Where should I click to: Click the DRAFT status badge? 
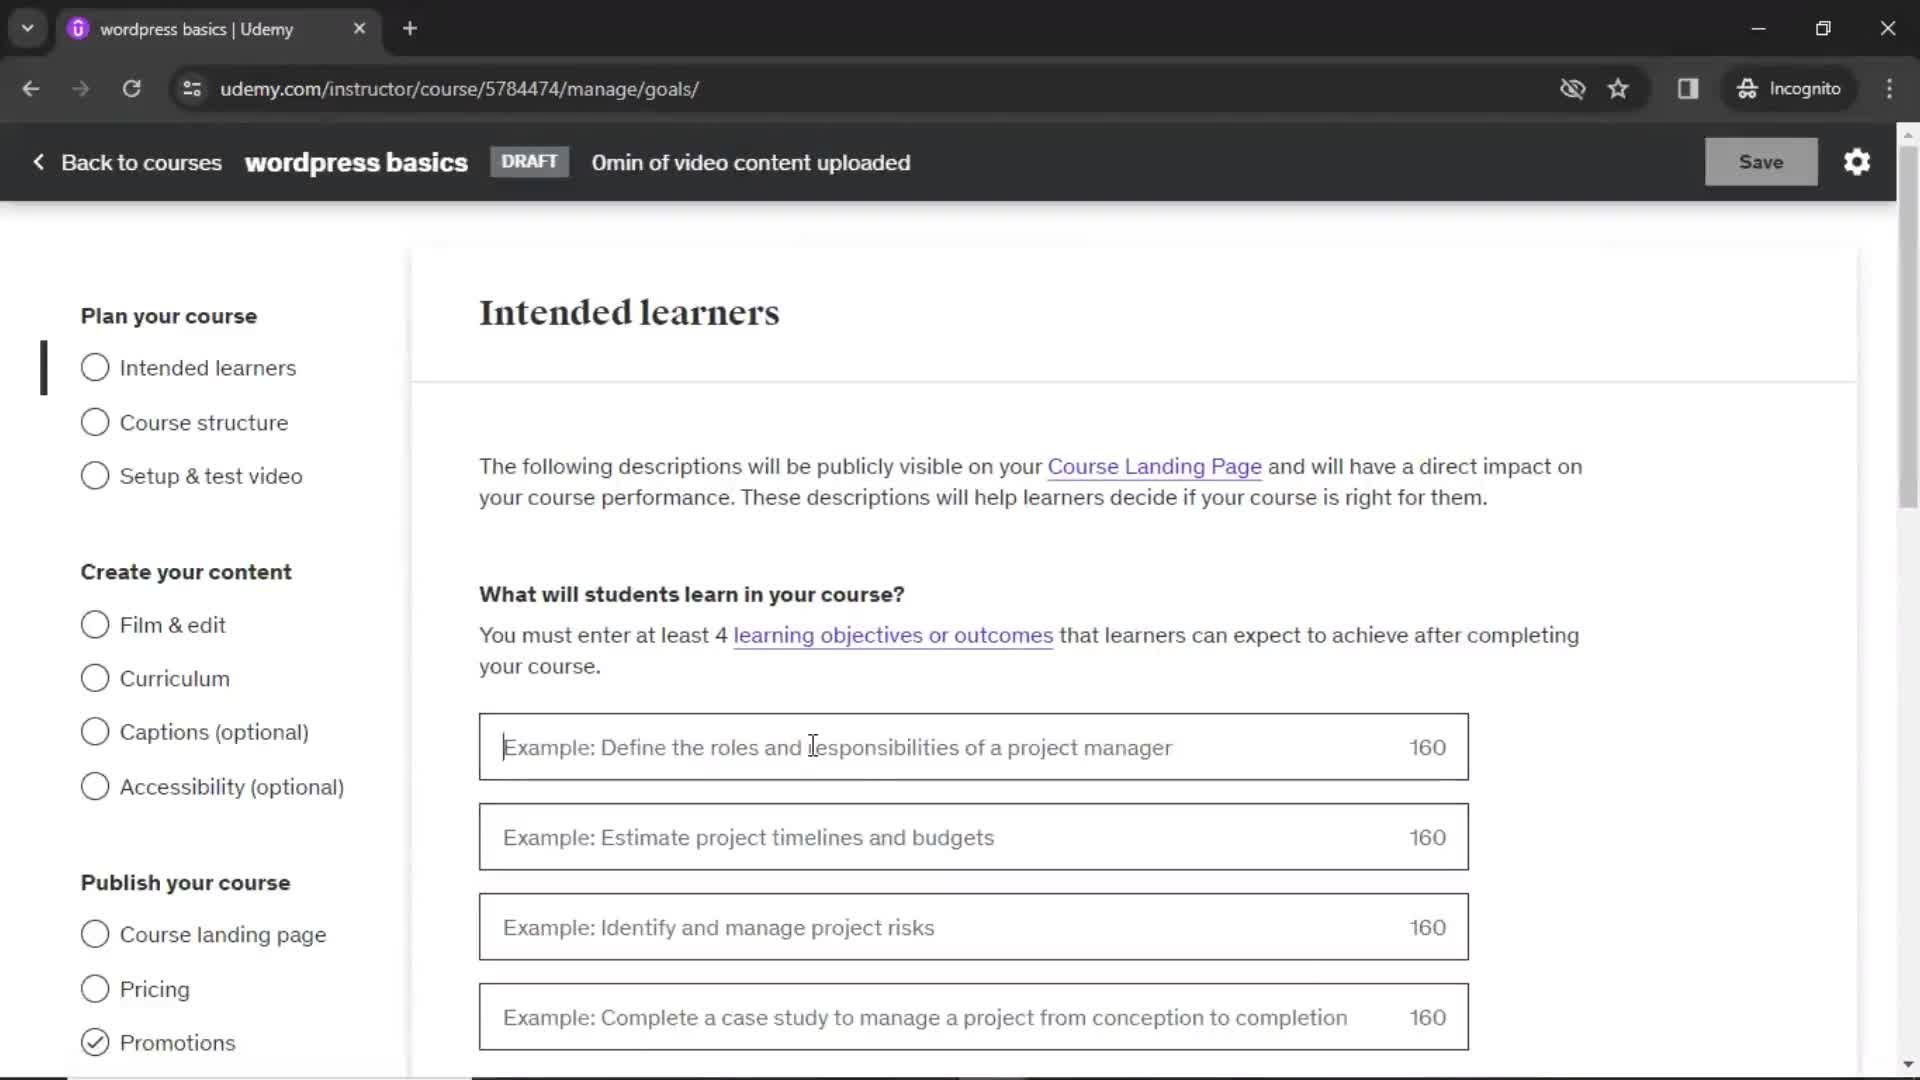point(529,162)
